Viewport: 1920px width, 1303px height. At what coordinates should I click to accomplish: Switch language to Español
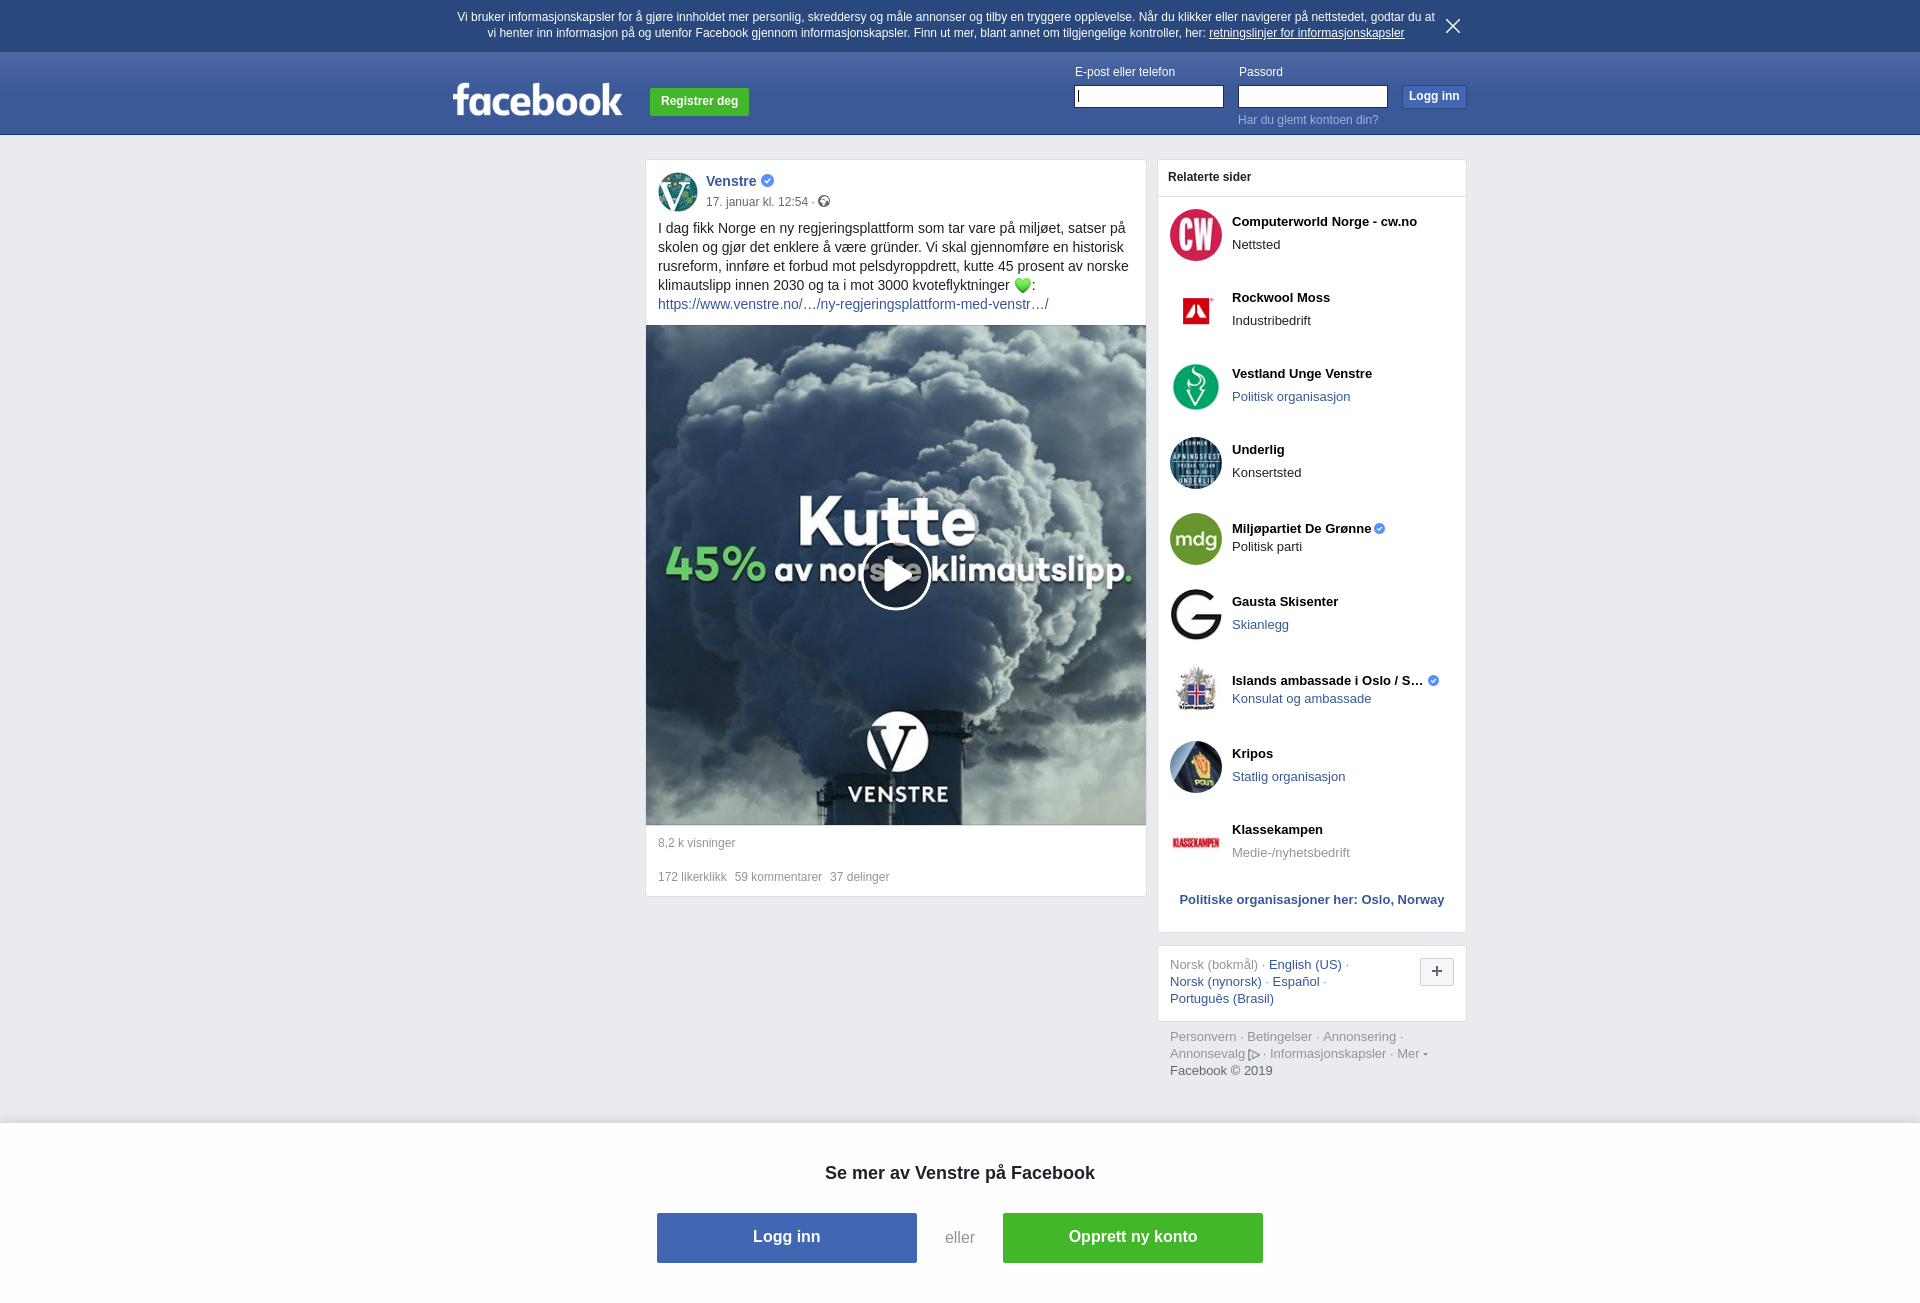tap(1296, 982)
